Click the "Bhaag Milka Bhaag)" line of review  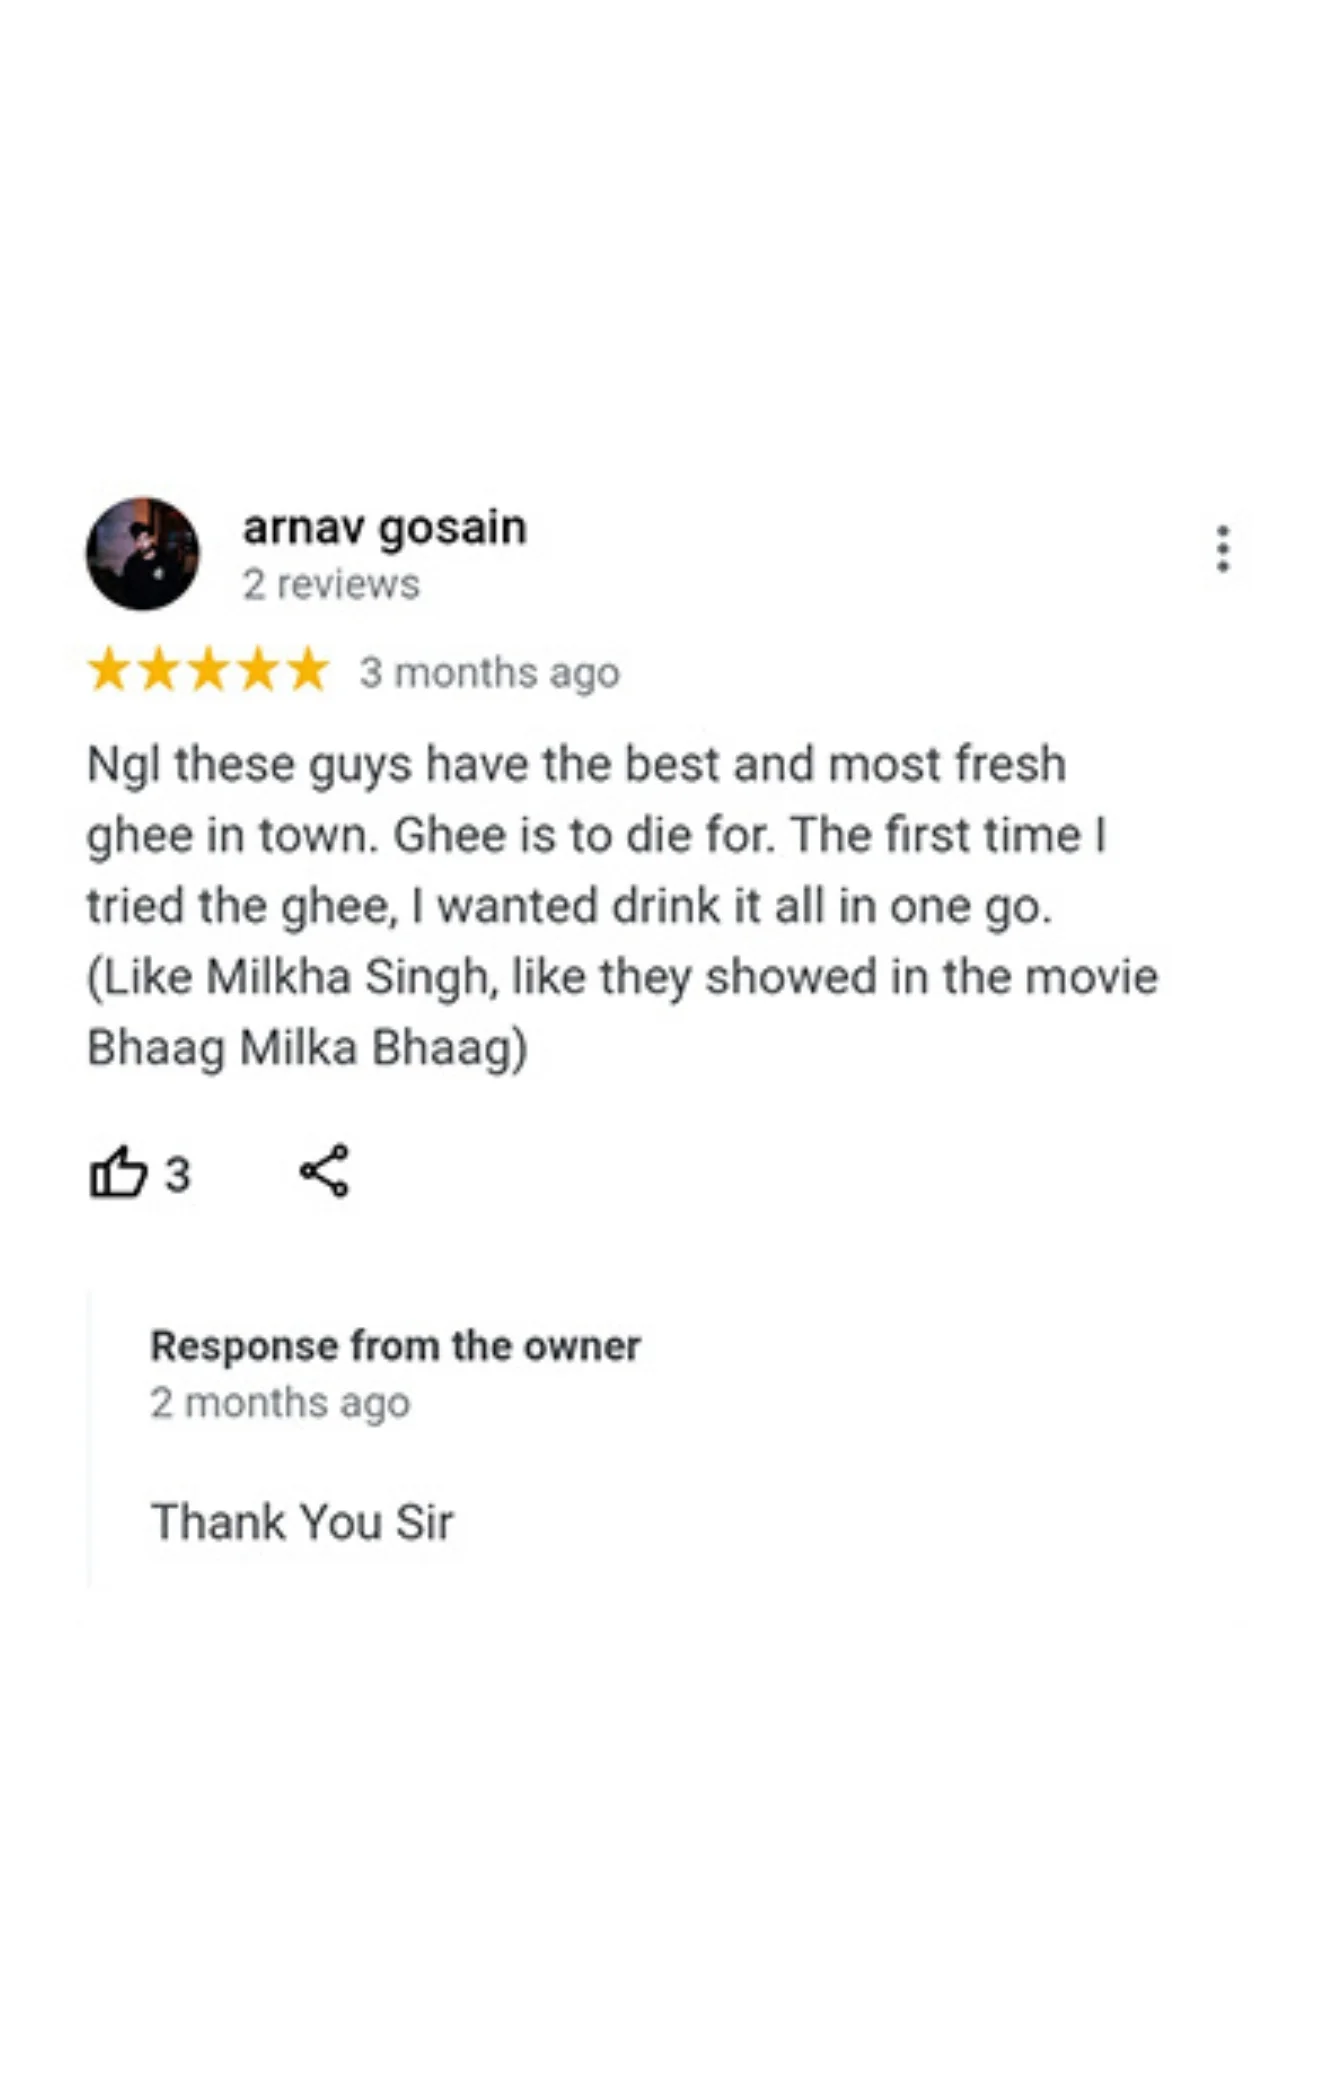(x=307, y=1049)
